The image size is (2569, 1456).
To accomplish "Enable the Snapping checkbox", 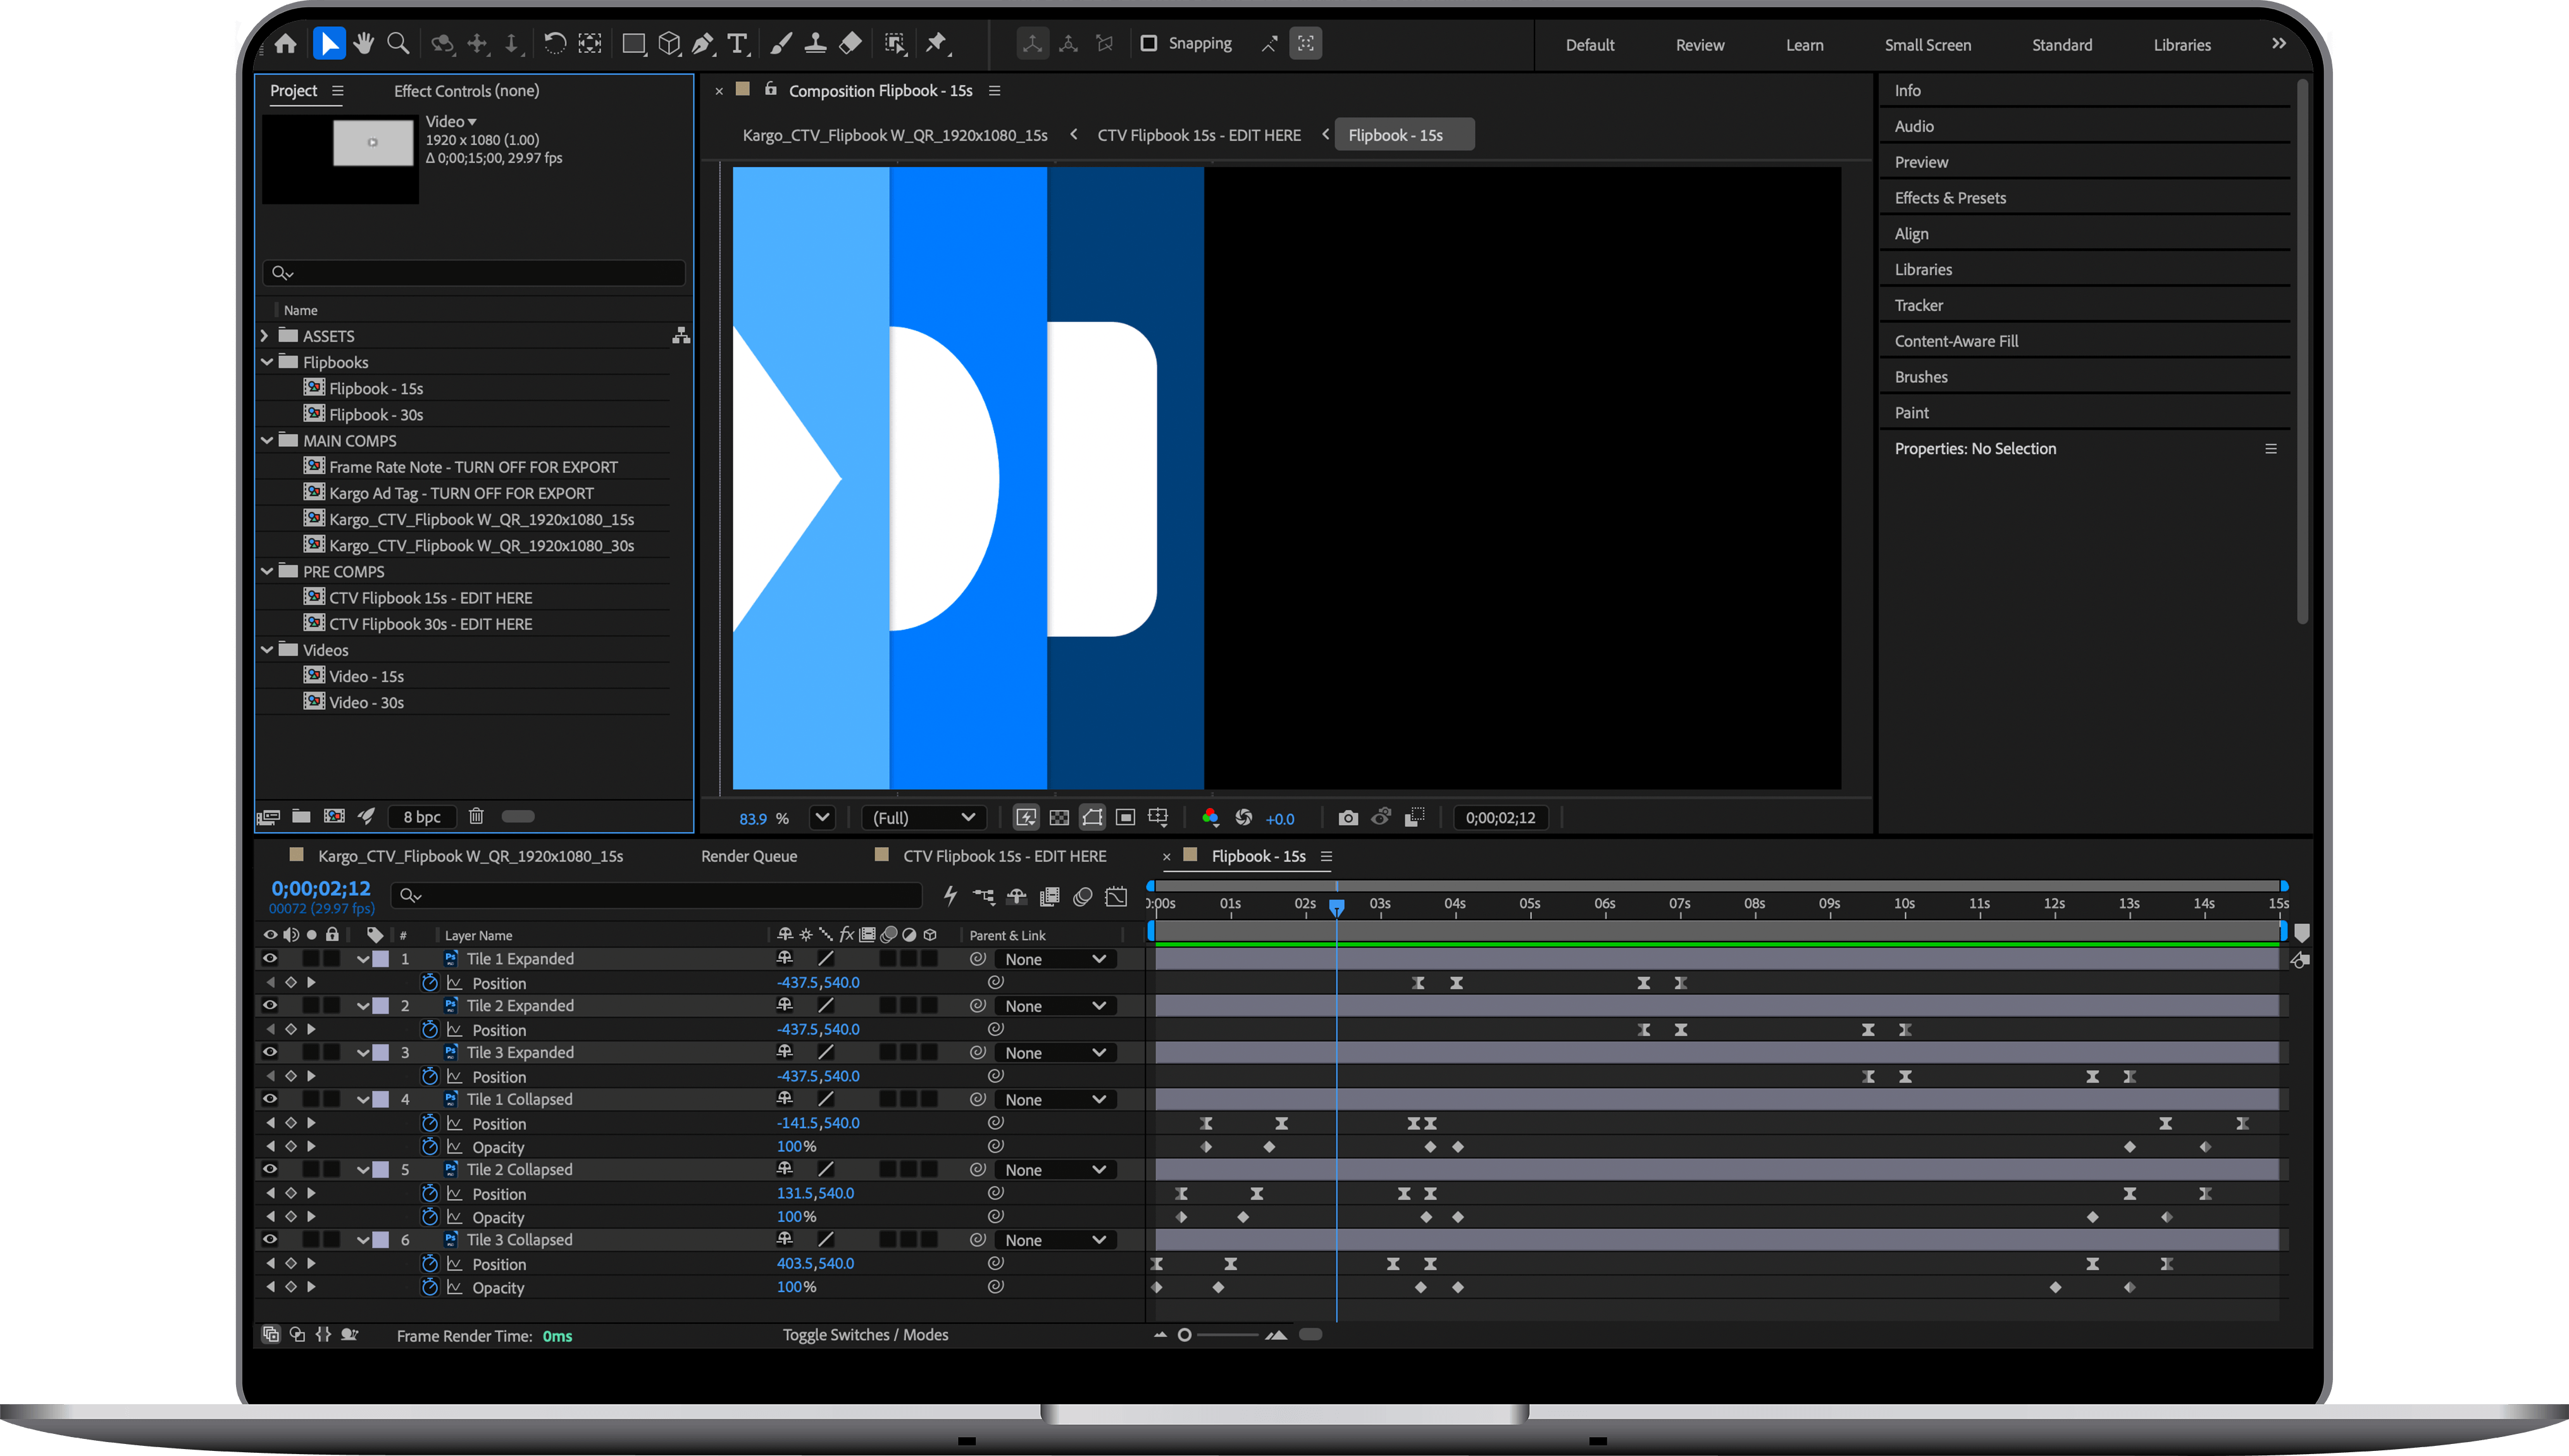I will pos(1149,43).
